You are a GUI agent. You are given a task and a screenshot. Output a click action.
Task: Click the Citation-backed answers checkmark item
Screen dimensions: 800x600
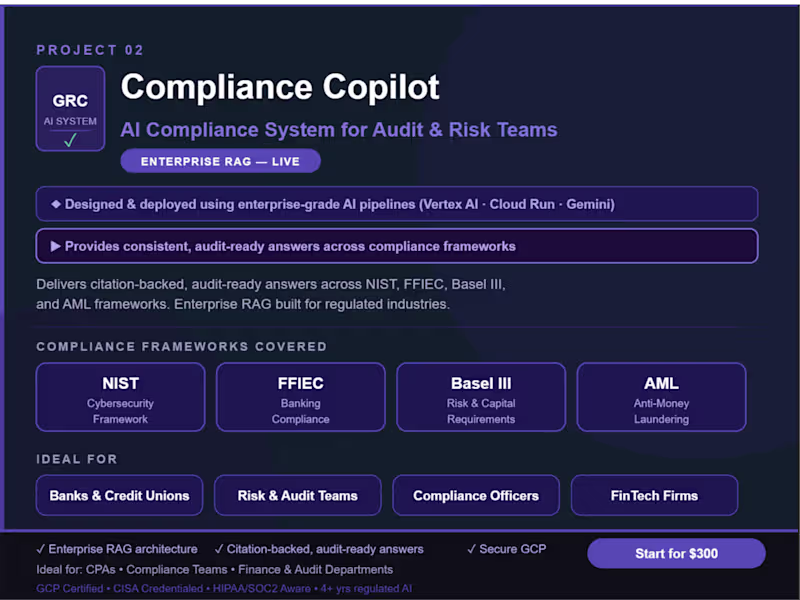pyautogui.click(x=319, y=549)
